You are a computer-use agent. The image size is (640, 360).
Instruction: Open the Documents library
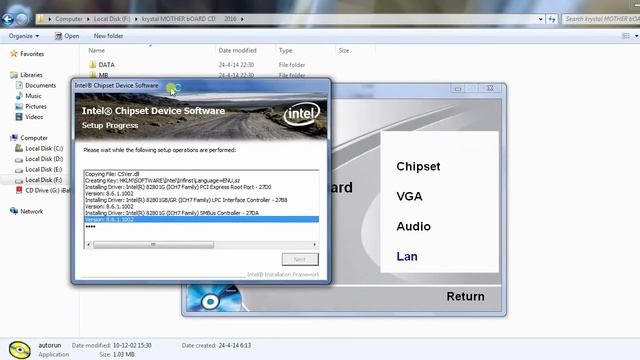click(40, 85)
